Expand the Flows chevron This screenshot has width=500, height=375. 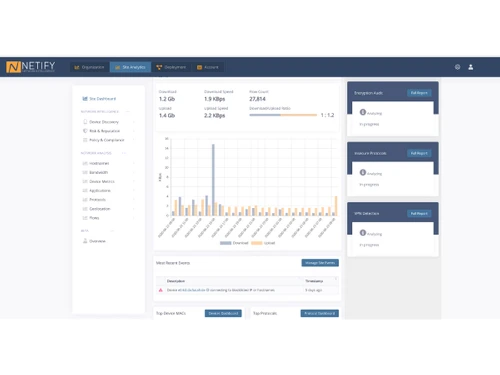click(x=134, y=218)
